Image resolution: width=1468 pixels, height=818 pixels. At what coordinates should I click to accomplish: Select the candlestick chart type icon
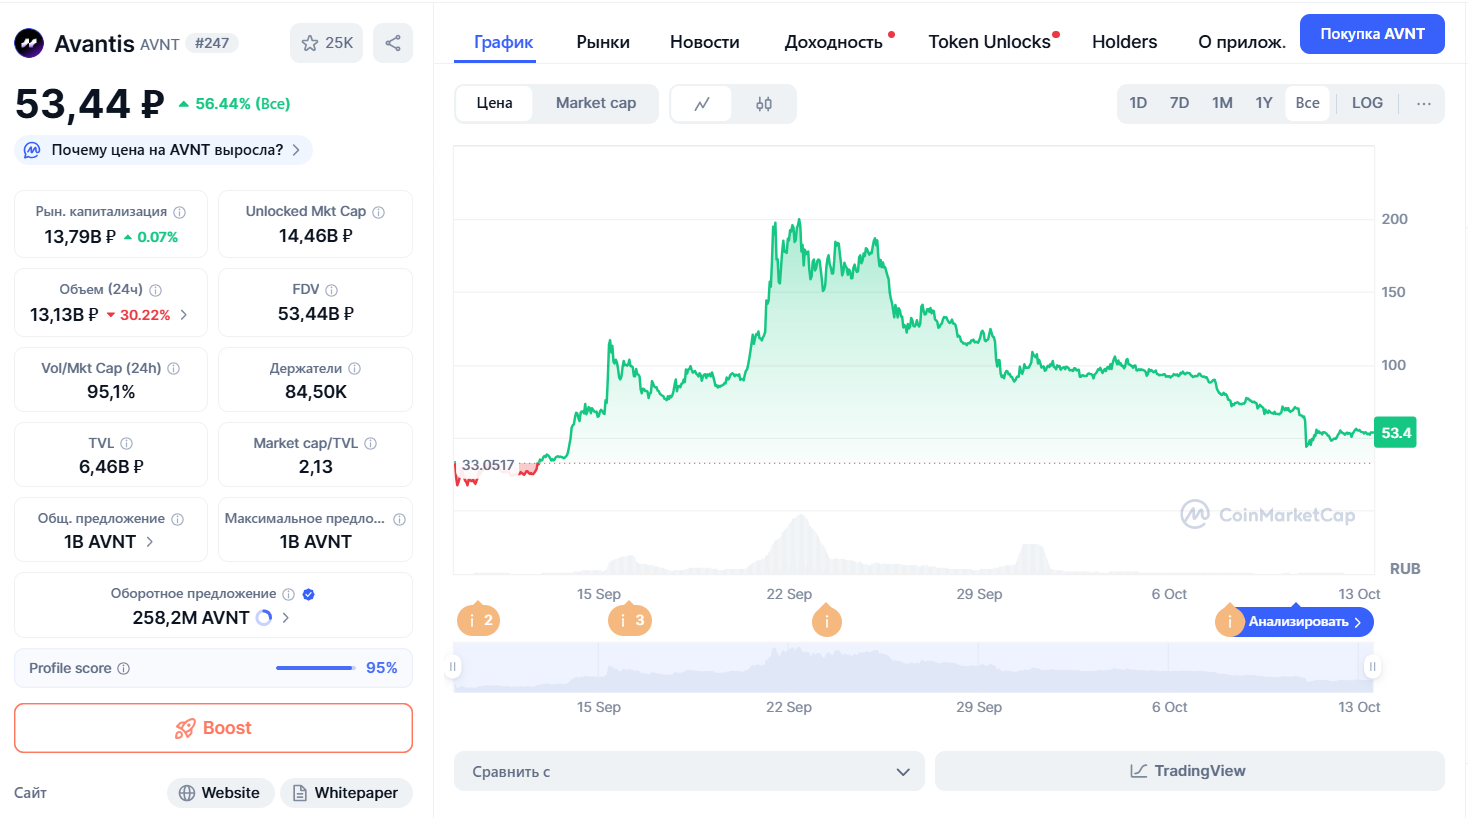coord(764,104)
